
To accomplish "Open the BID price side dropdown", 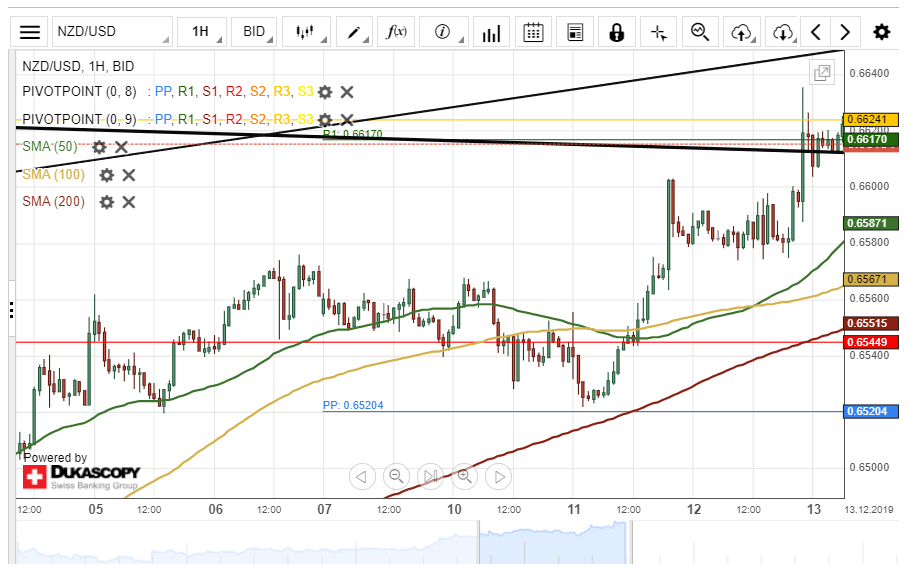I will 254,32.
